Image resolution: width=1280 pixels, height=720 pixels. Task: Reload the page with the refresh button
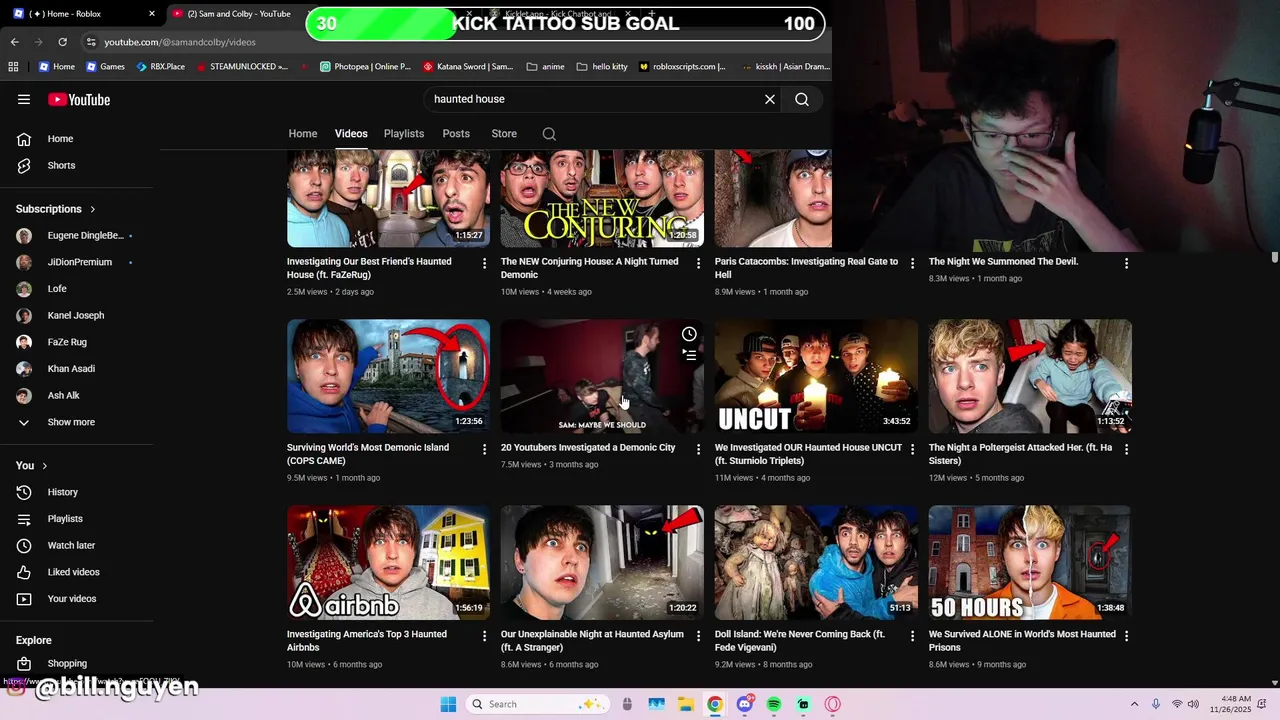[x=62, y=42]
